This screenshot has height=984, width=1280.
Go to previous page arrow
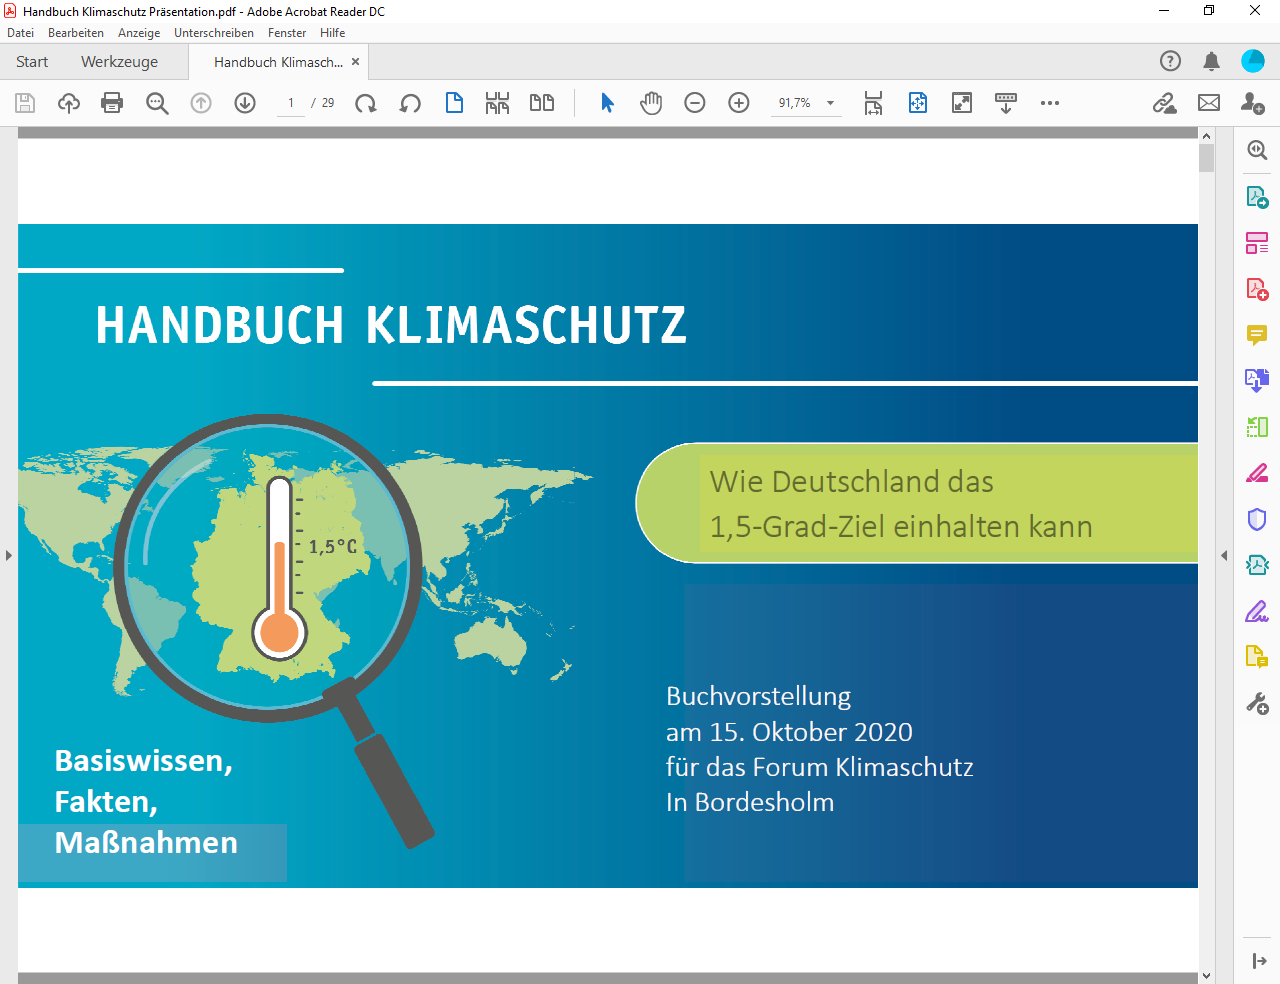pos(201,103)
